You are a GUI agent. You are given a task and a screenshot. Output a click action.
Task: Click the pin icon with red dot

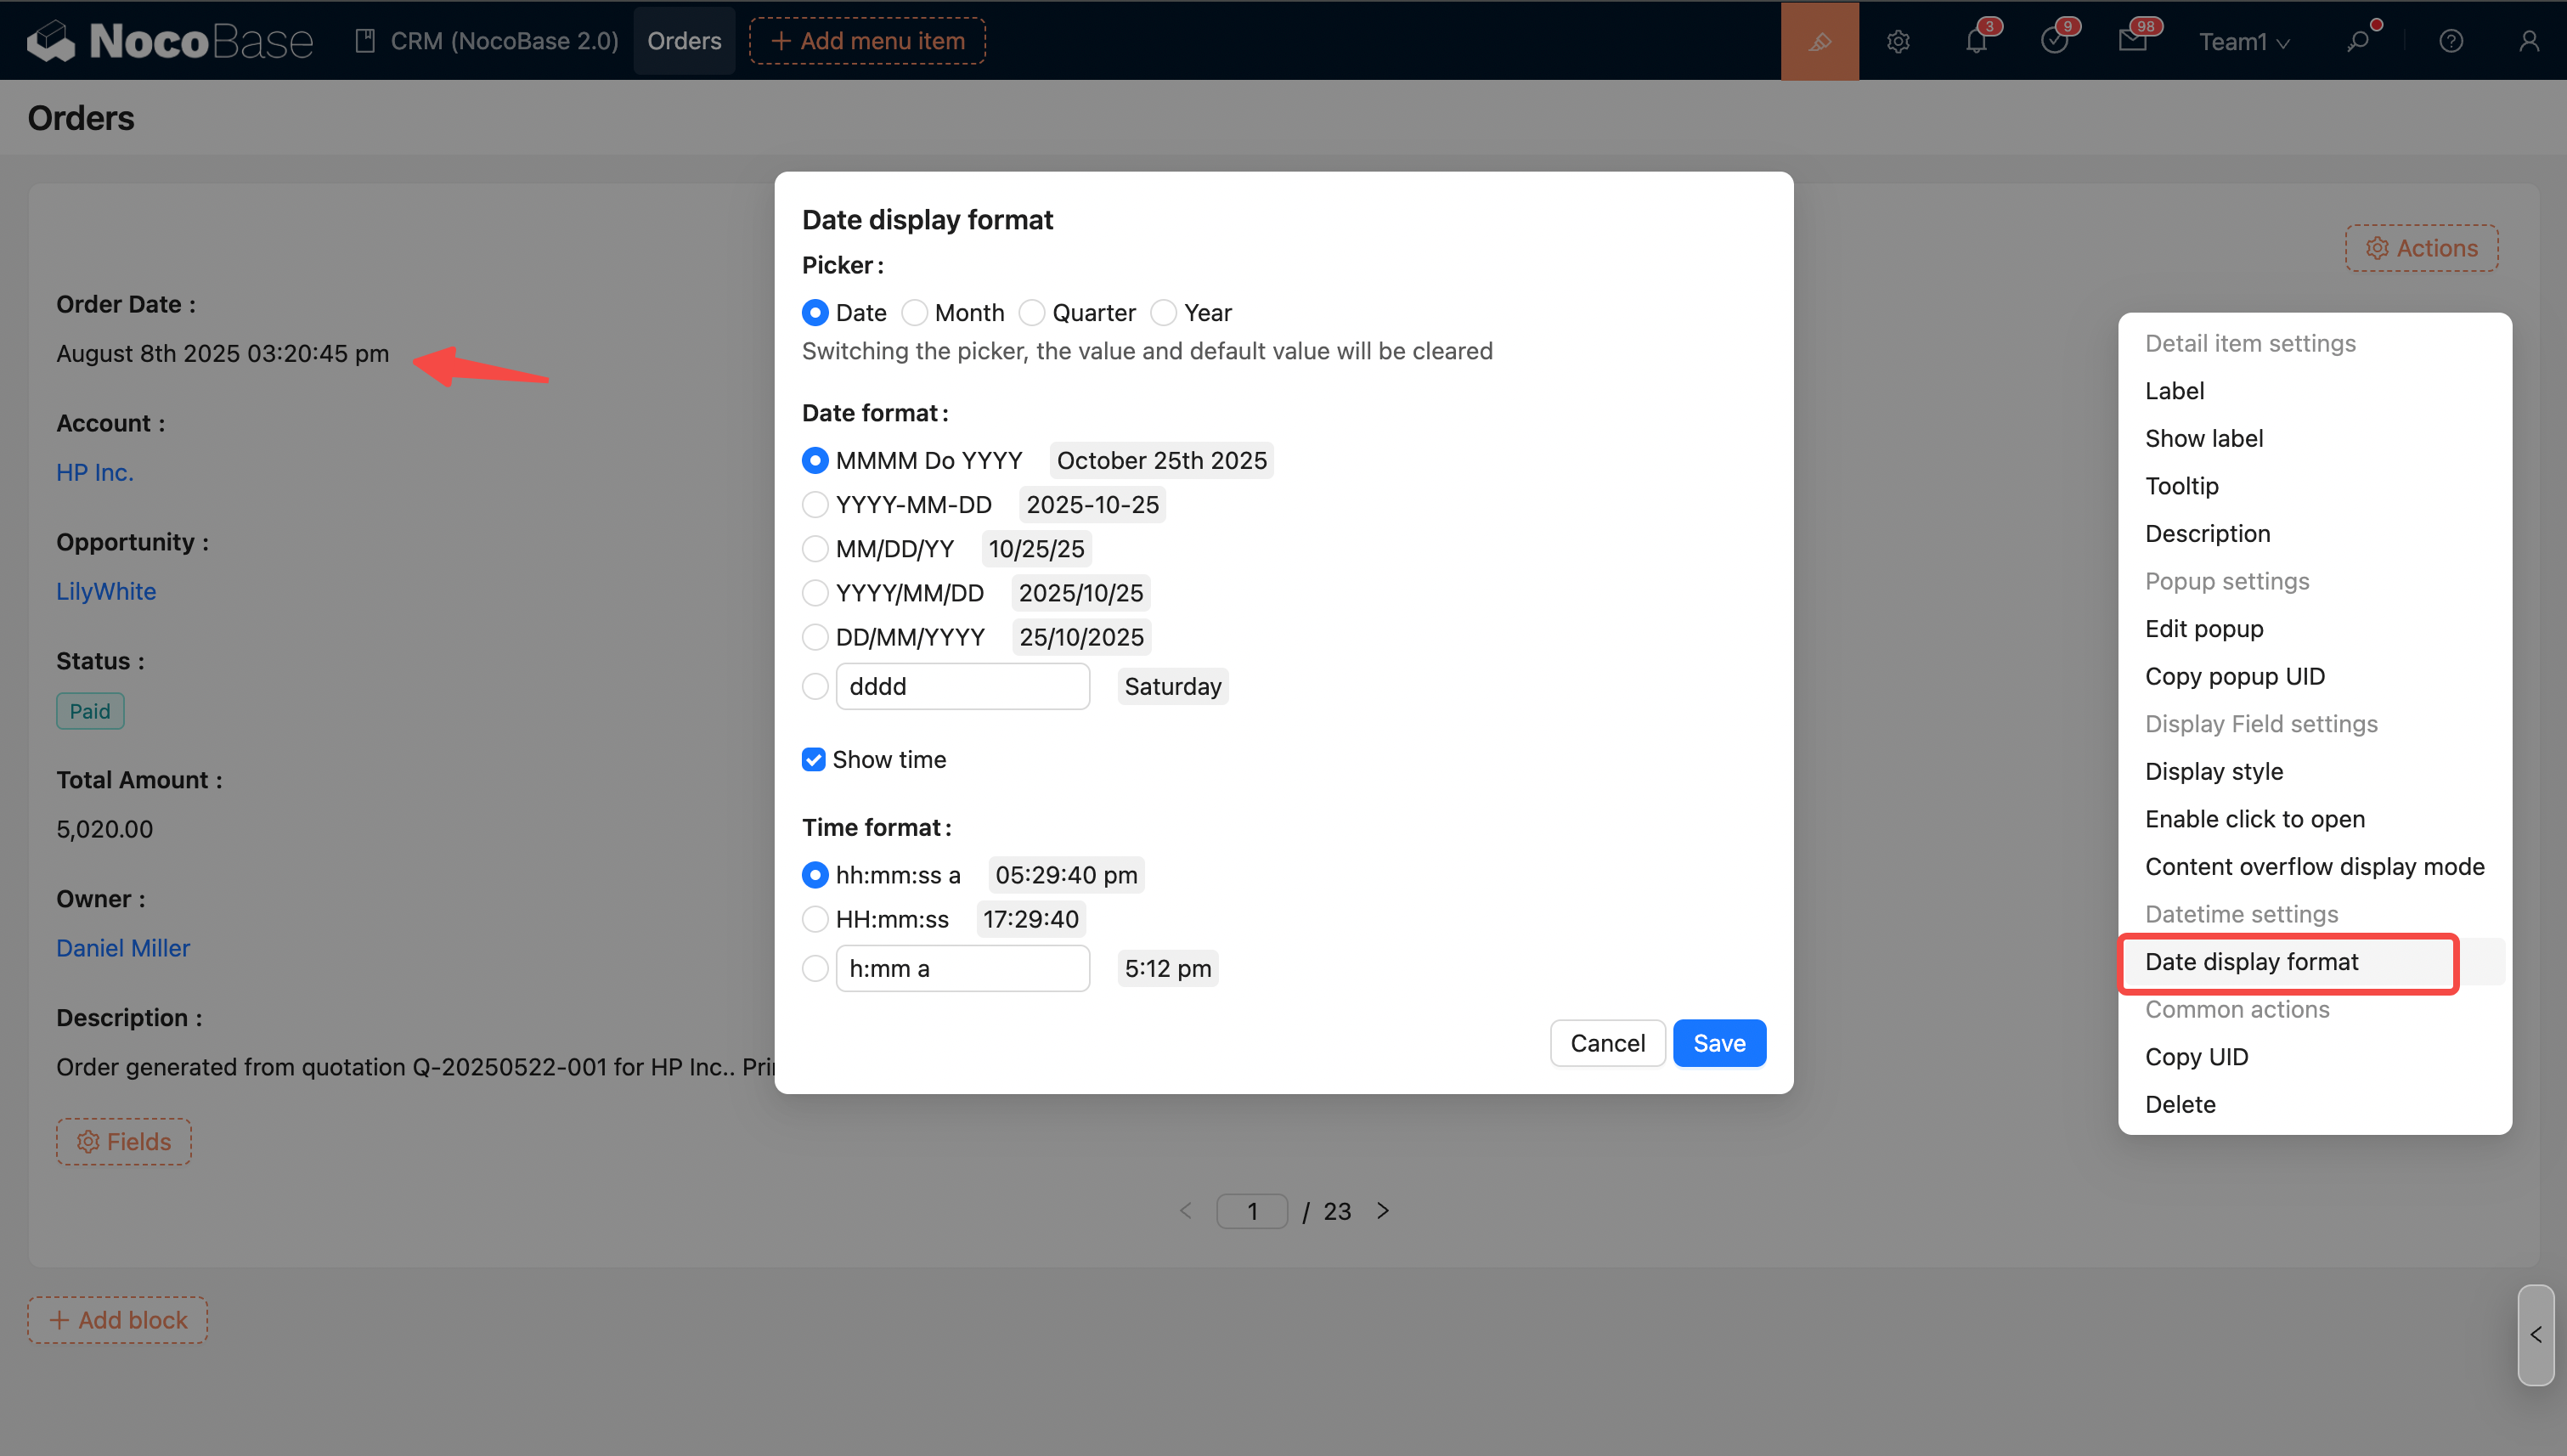tap(2359, 41)
